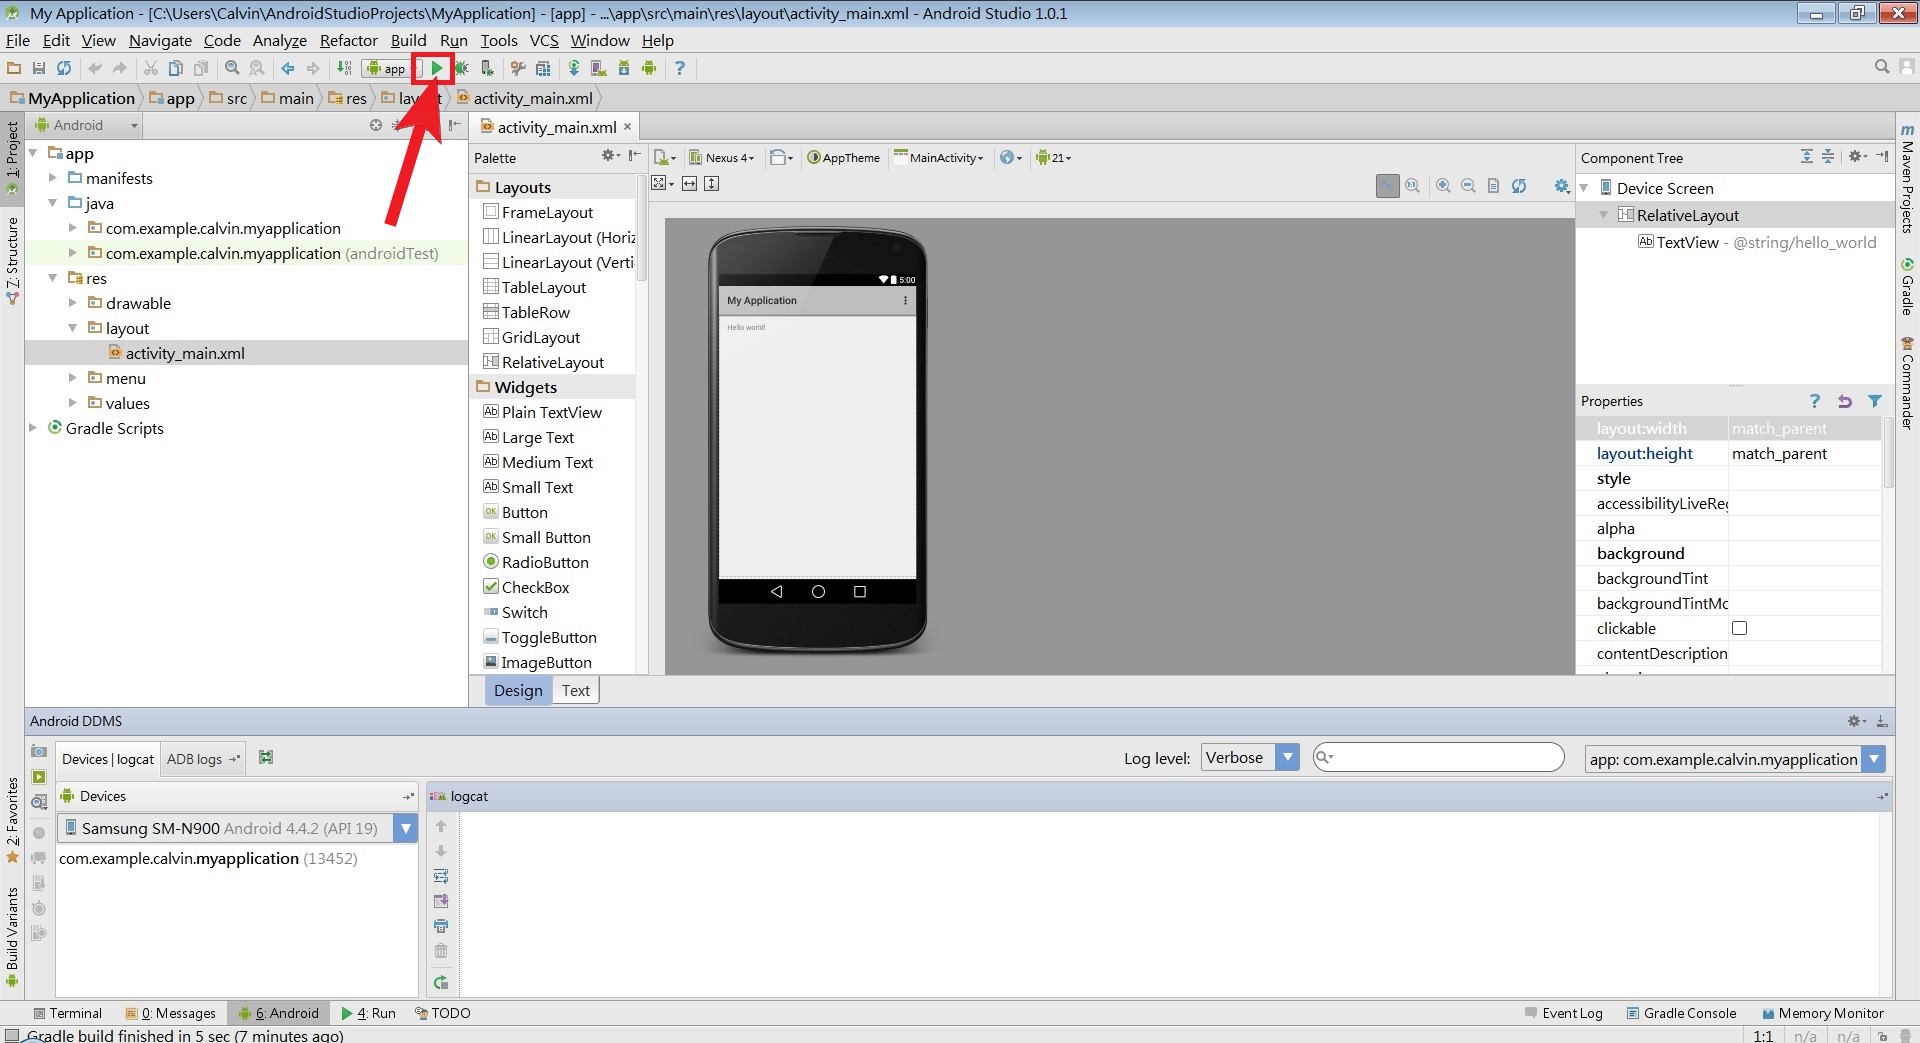
Task: Open the API 21 version dropdown
Action: point(1054,157)
